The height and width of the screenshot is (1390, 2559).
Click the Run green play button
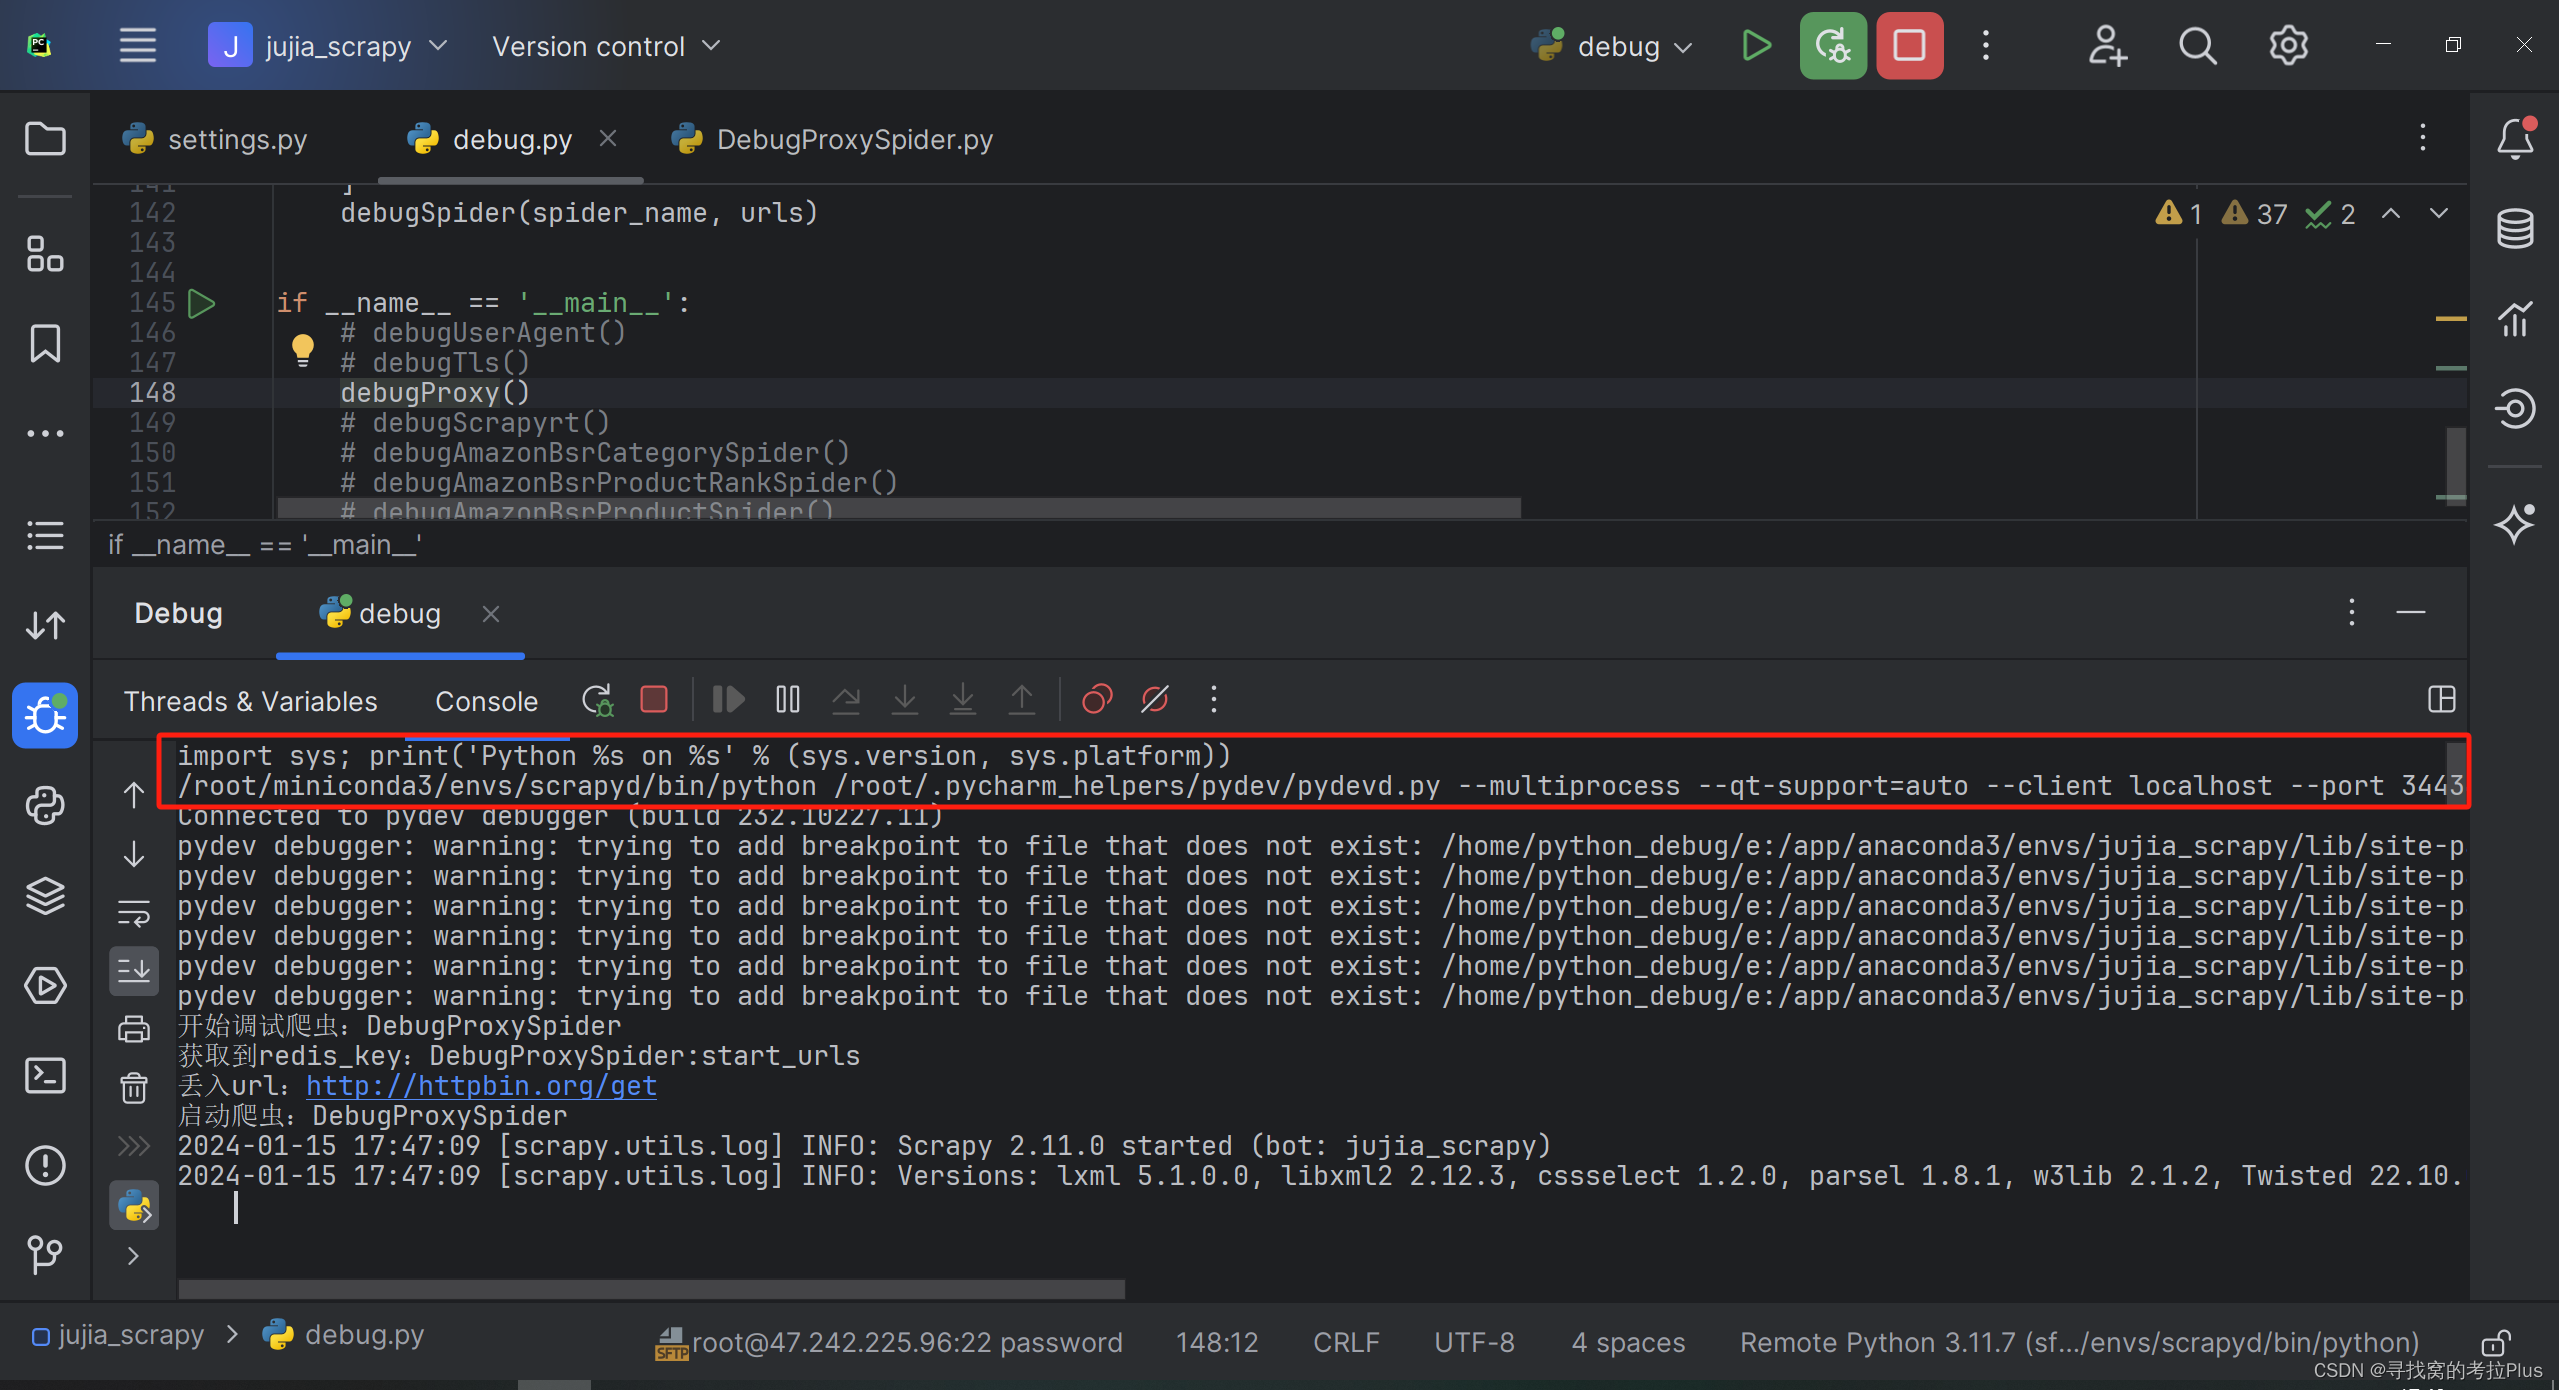pyautogui.click(x=1756, y=46)
